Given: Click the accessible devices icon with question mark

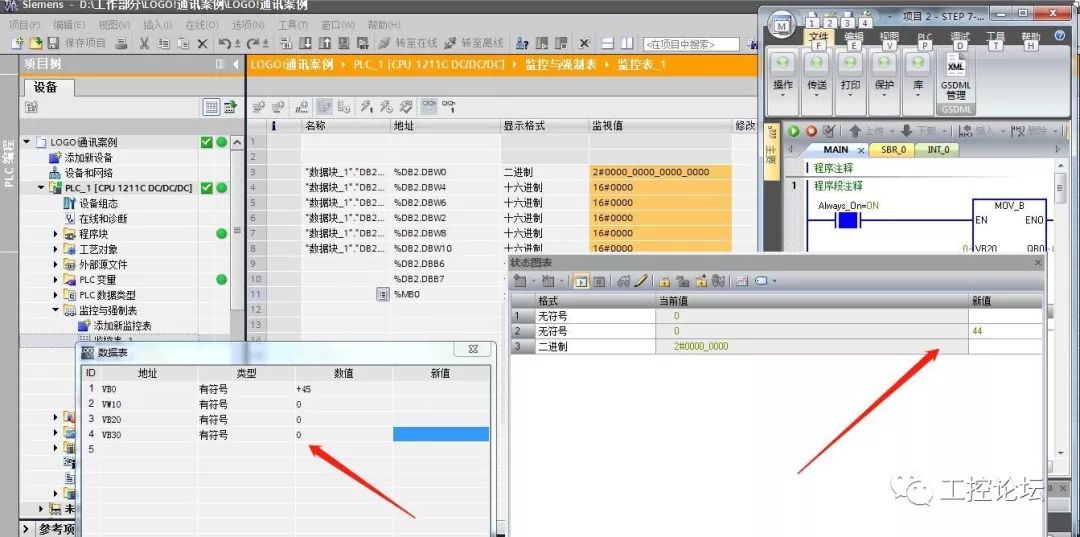Looking at the screenshot, I should pyautogui.click(x=522, y=43).
